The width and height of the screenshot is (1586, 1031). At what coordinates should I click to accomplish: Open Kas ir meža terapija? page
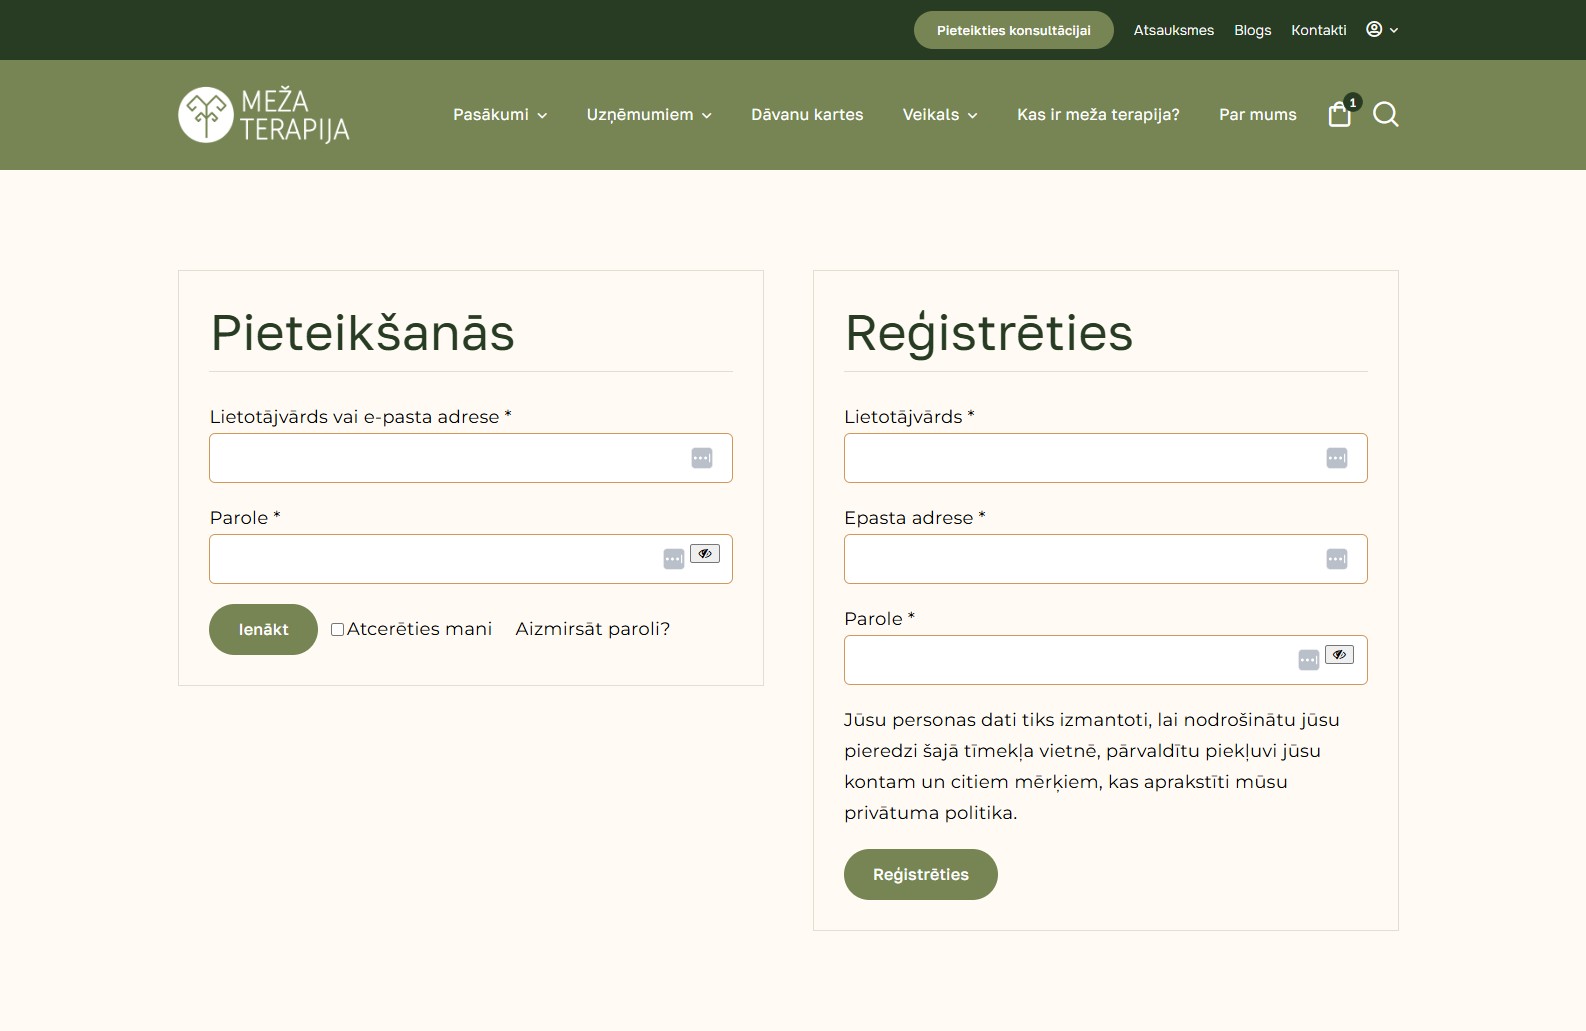coord(1098,115)
